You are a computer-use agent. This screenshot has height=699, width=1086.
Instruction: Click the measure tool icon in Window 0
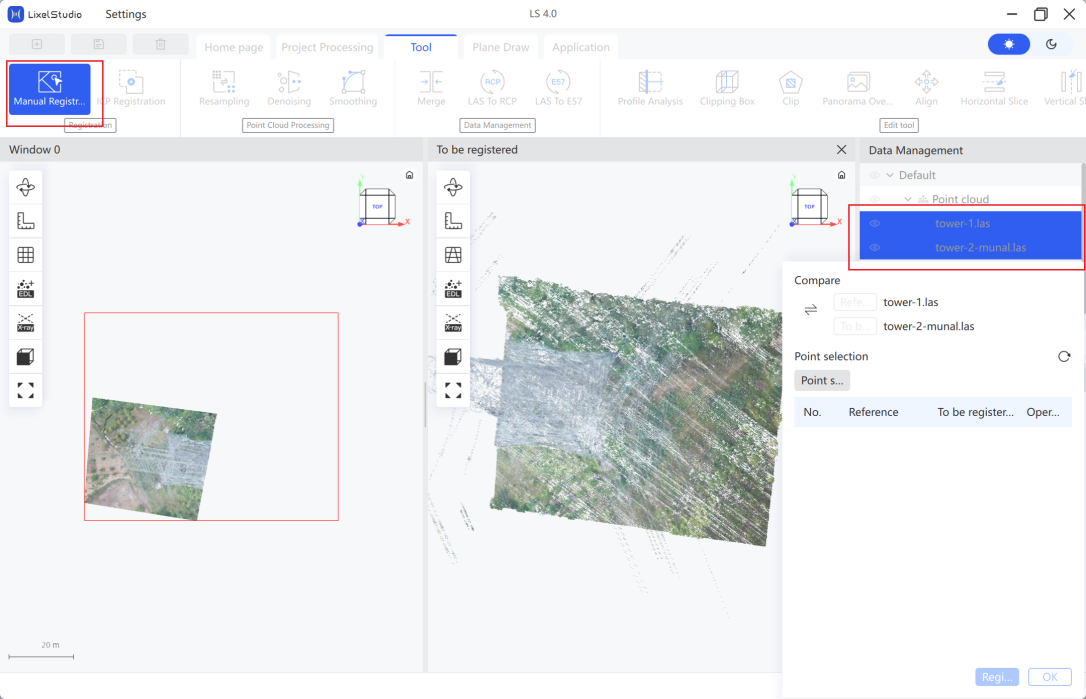coord(26,221)
